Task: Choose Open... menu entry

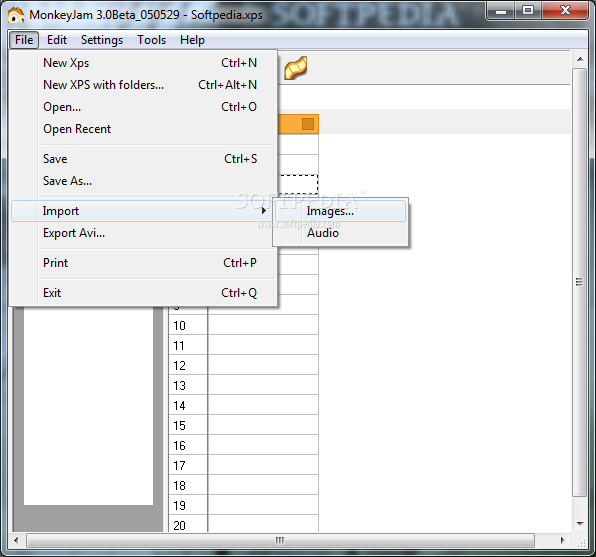Action: [144, 107]
